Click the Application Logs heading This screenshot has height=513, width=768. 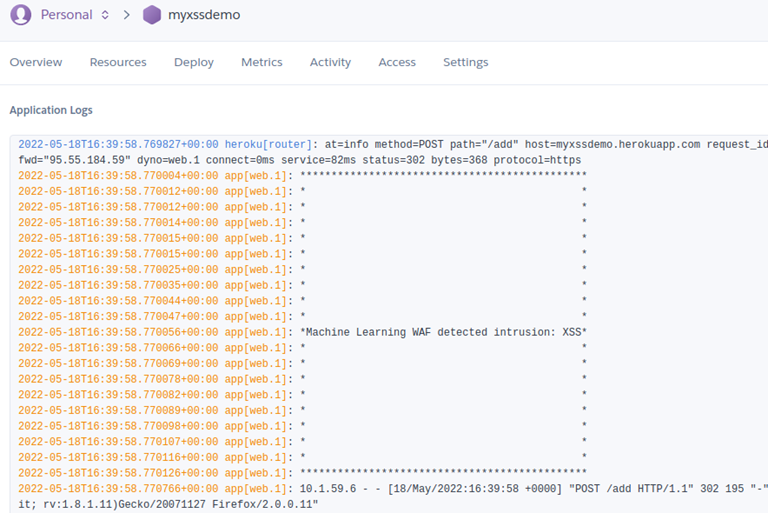(51, 110)
